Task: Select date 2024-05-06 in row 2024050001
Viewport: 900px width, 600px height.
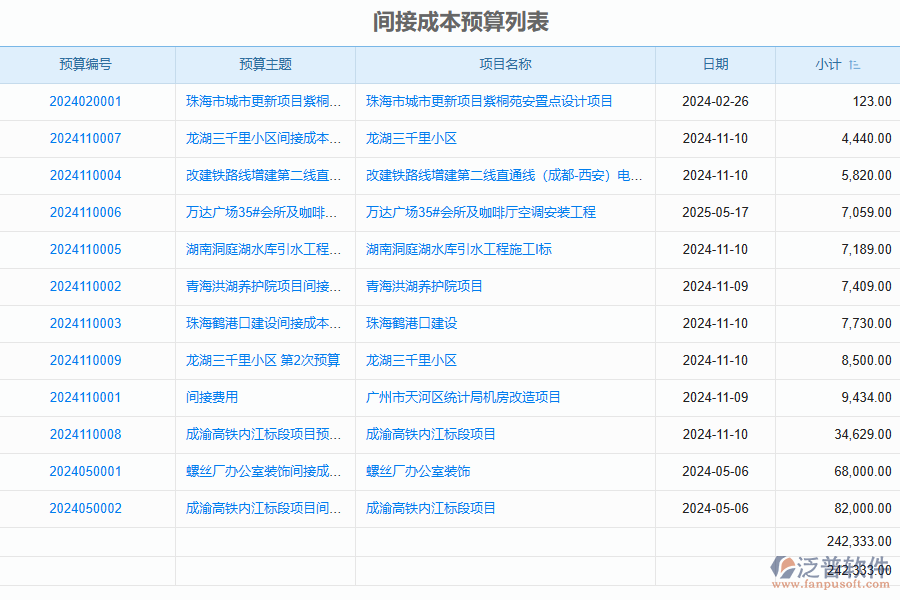Action: click(715, 471)
